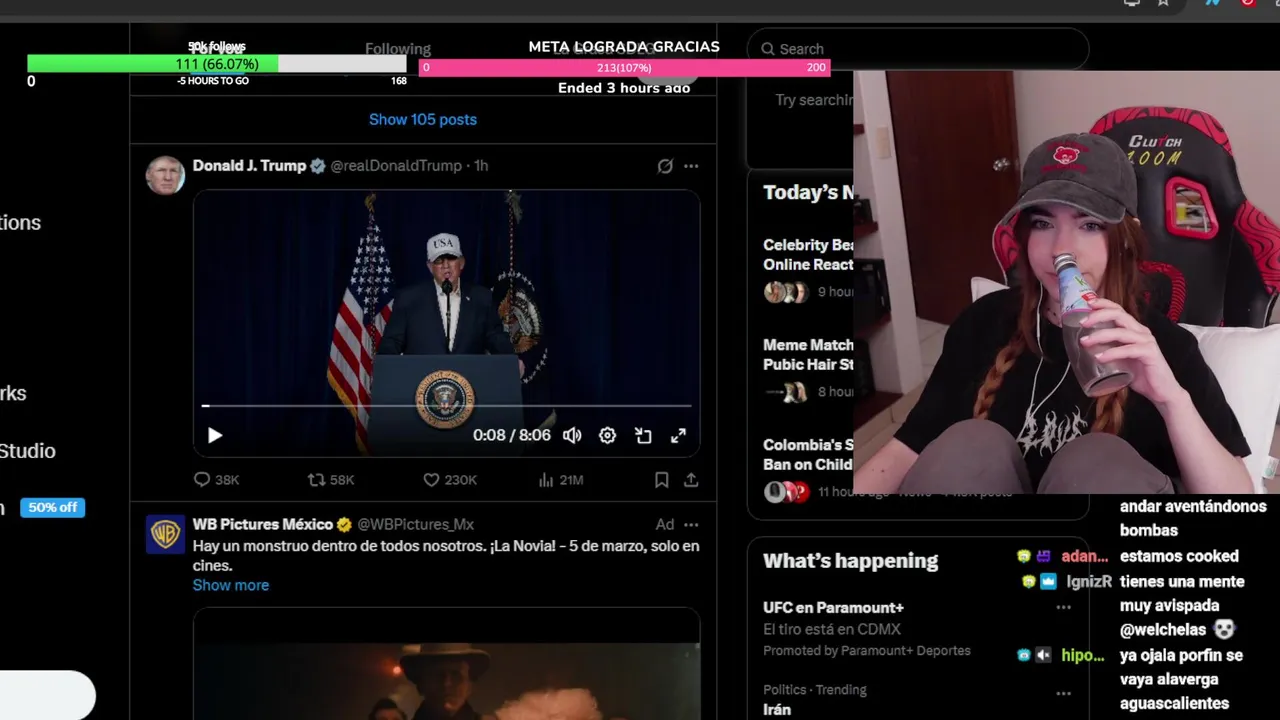Image resolution: width=1280 pixels, height=720 pixels.
Task: Expand video to fullscreen
Action: click(678, 435)
